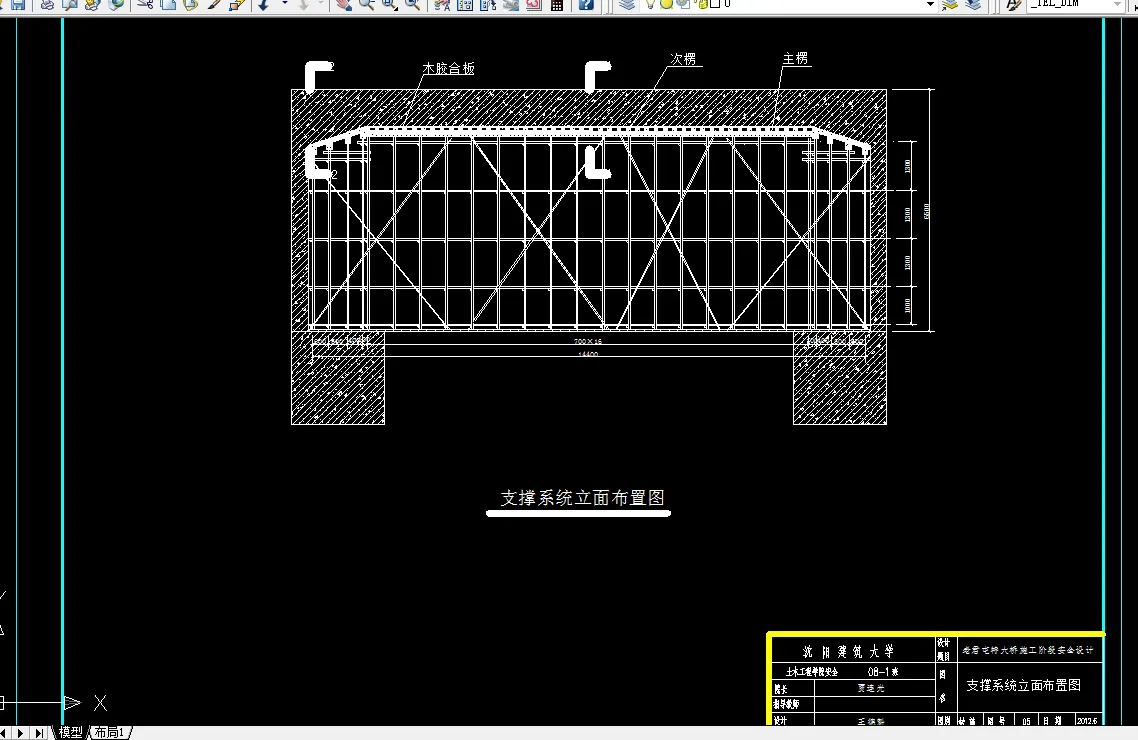Click the Publish icon
Image resolution: width=1138 pixels, height=740 pixels.
93,4
